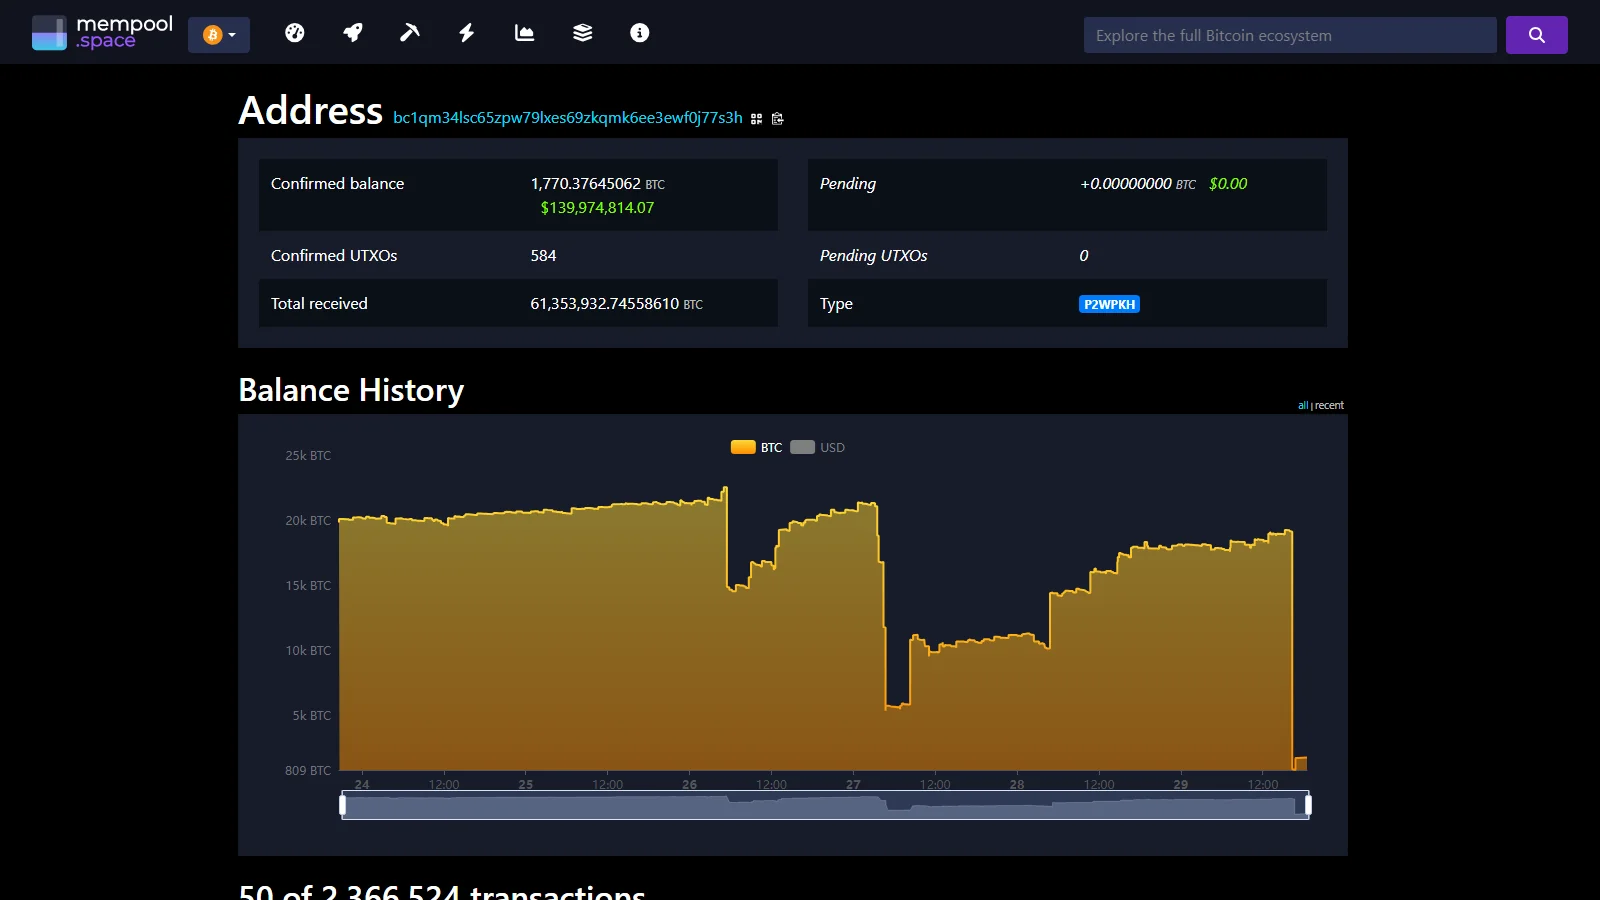Switch balance history to recent
Viewport: 1600px width, 900px height.
1329,405
